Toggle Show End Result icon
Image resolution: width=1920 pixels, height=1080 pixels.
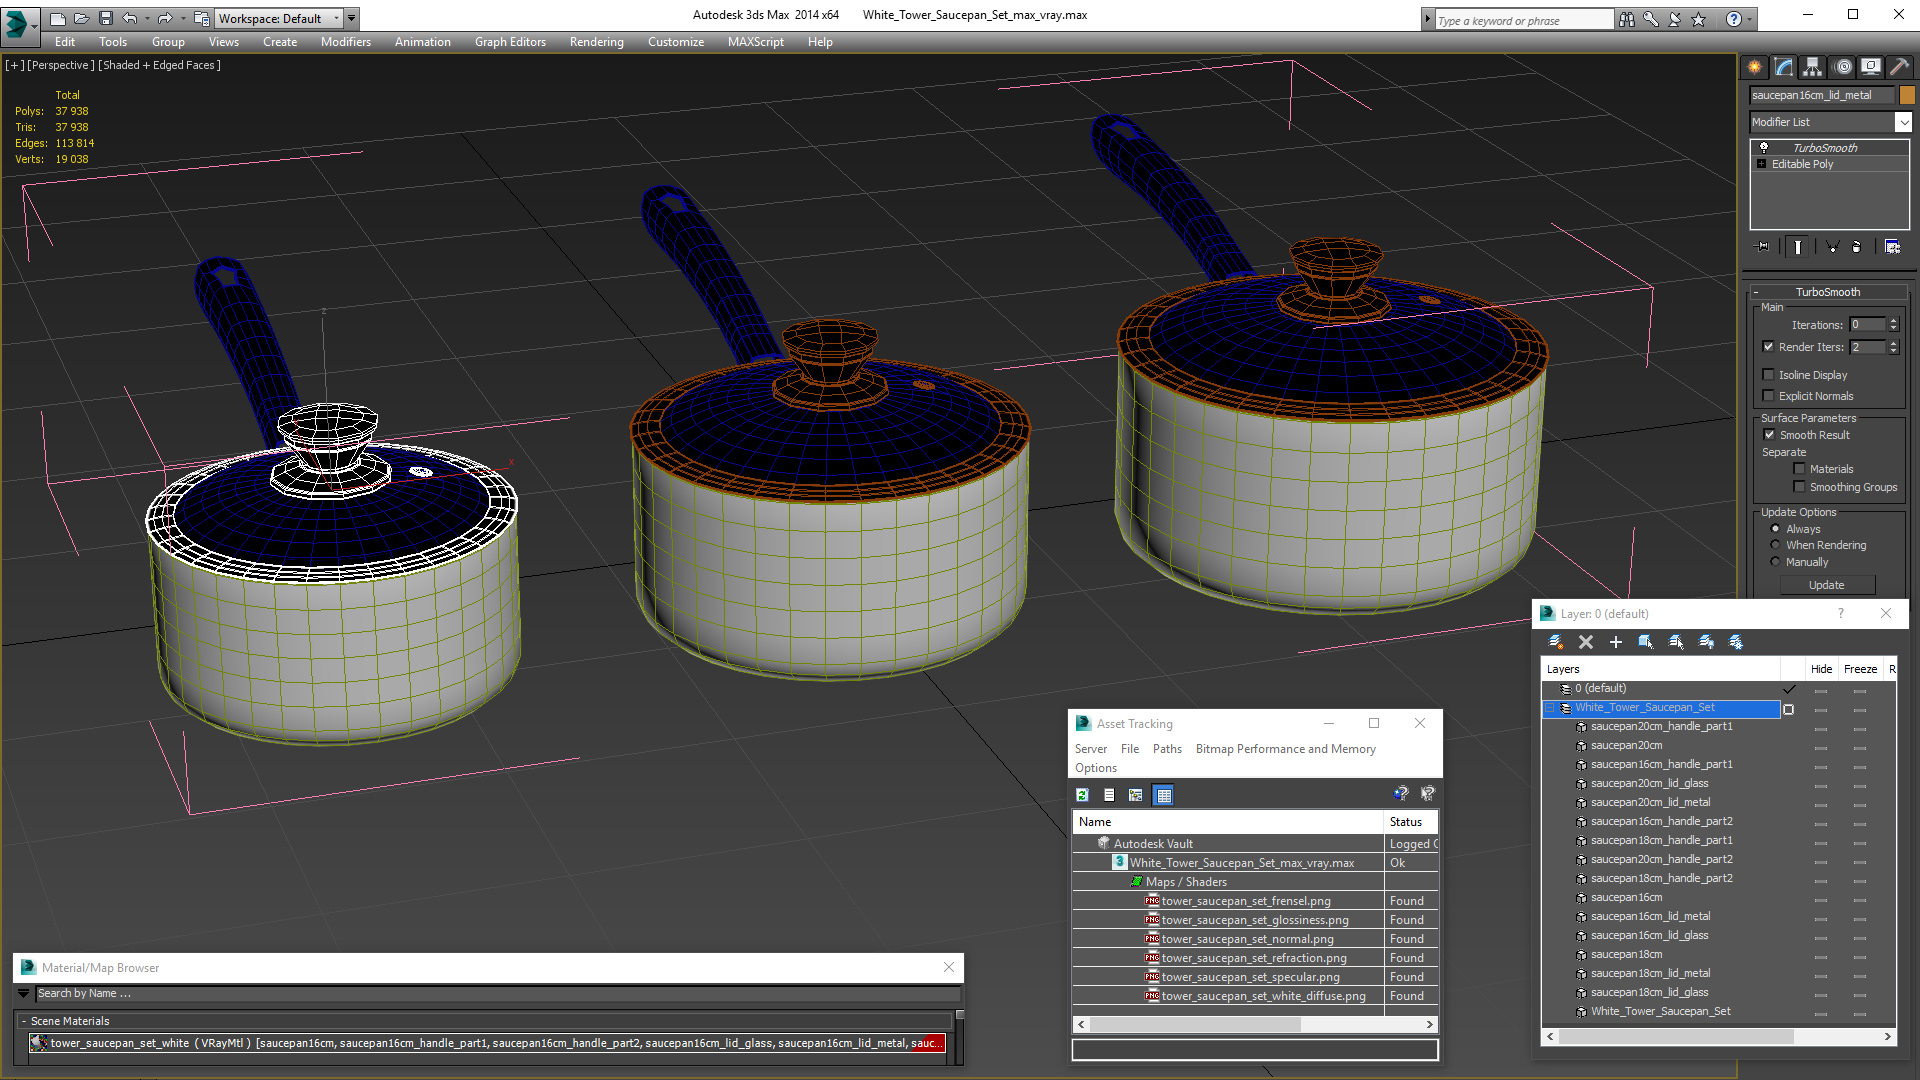pyautogui.click(x=1798, y=247)
